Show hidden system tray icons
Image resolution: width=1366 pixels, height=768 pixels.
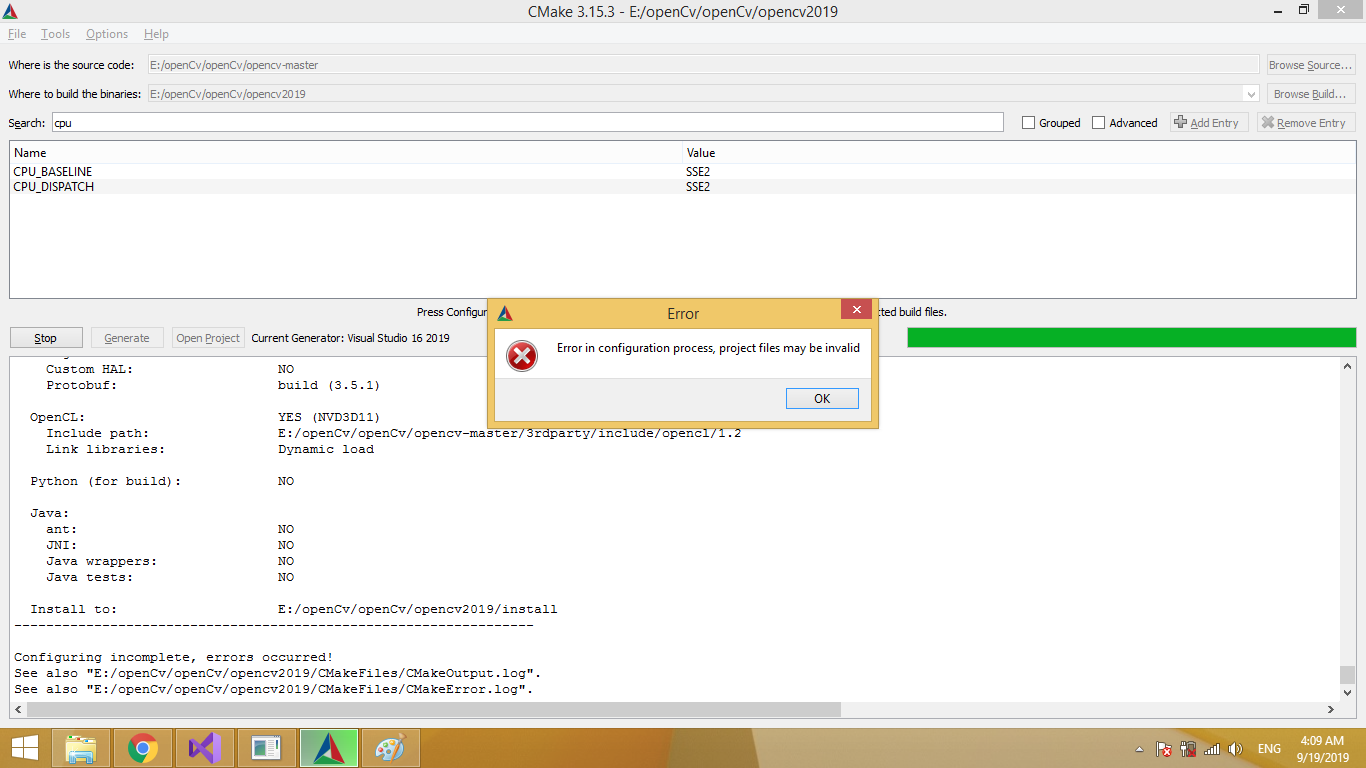[1139, 749]
